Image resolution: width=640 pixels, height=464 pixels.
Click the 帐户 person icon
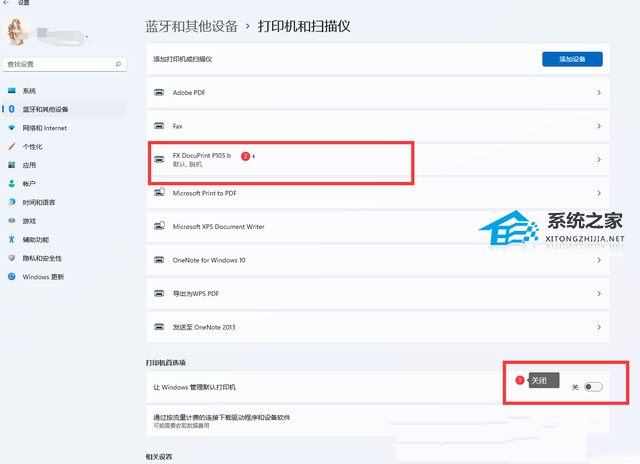coord(12,184)
